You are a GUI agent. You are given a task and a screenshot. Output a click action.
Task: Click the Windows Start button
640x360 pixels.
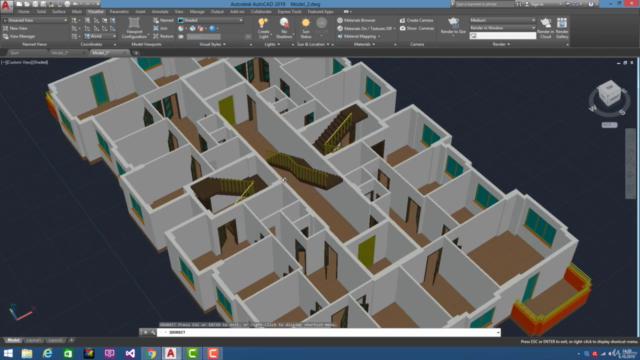pyautogui.click(x=8, y=353)
